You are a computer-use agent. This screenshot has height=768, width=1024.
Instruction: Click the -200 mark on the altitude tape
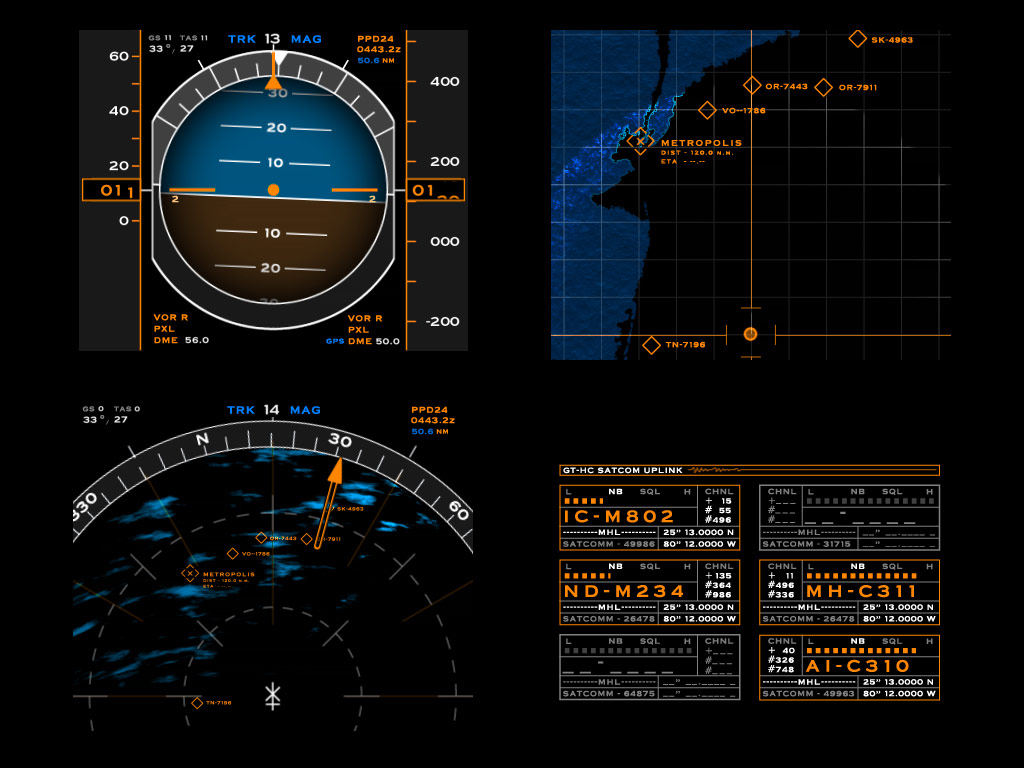point(443,321)
